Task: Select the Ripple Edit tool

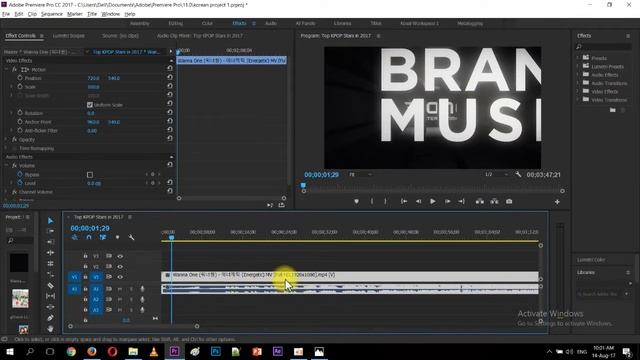Action: (51, 242)
